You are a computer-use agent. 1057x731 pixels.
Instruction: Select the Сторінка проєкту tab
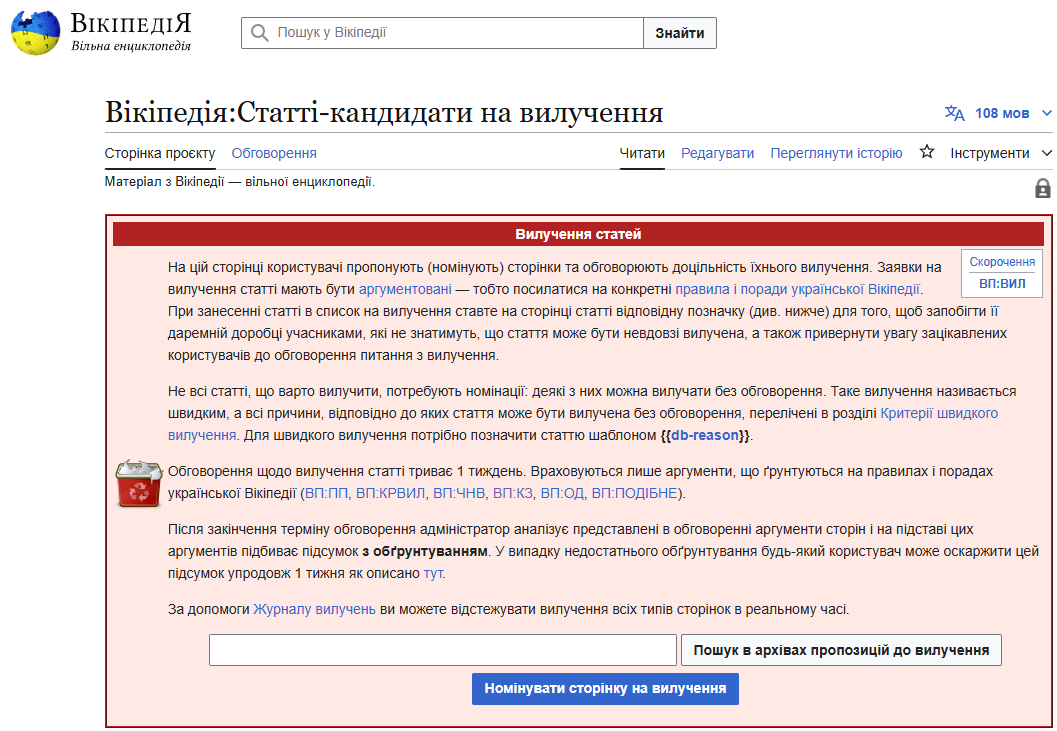pyautogui.click(x=160, y=153)
